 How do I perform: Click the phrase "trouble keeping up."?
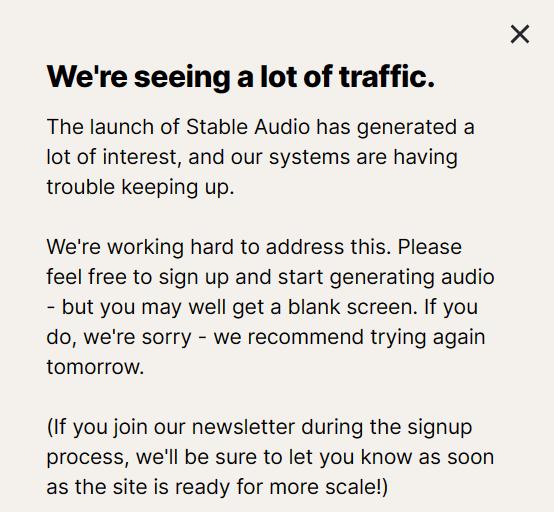point(140,187)
